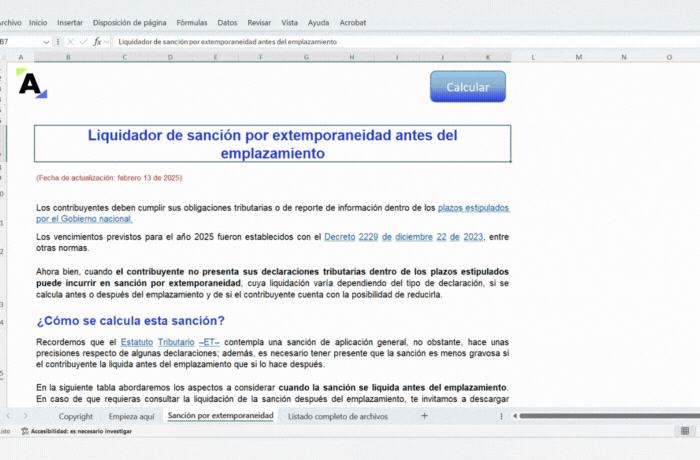Open the Vista ribbon tab
The height and width of the screenshot is (460, 700).
tap(289, 22)
